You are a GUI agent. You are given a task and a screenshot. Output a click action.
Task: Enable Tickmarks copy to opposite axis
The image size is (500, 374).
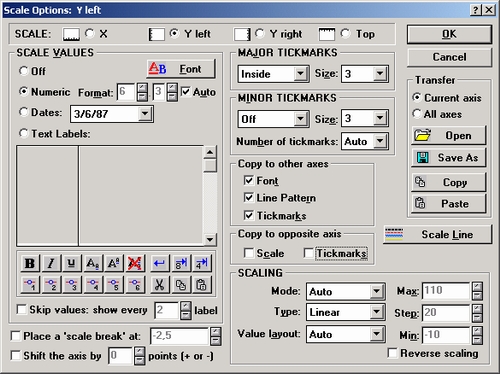309,253
